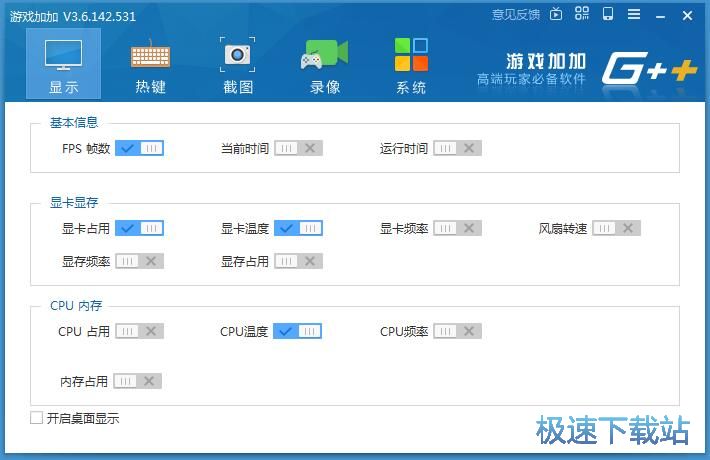Click the 意见反馈 feedback link
This screenshot has height=460, width=710.
tap(516, 15)
